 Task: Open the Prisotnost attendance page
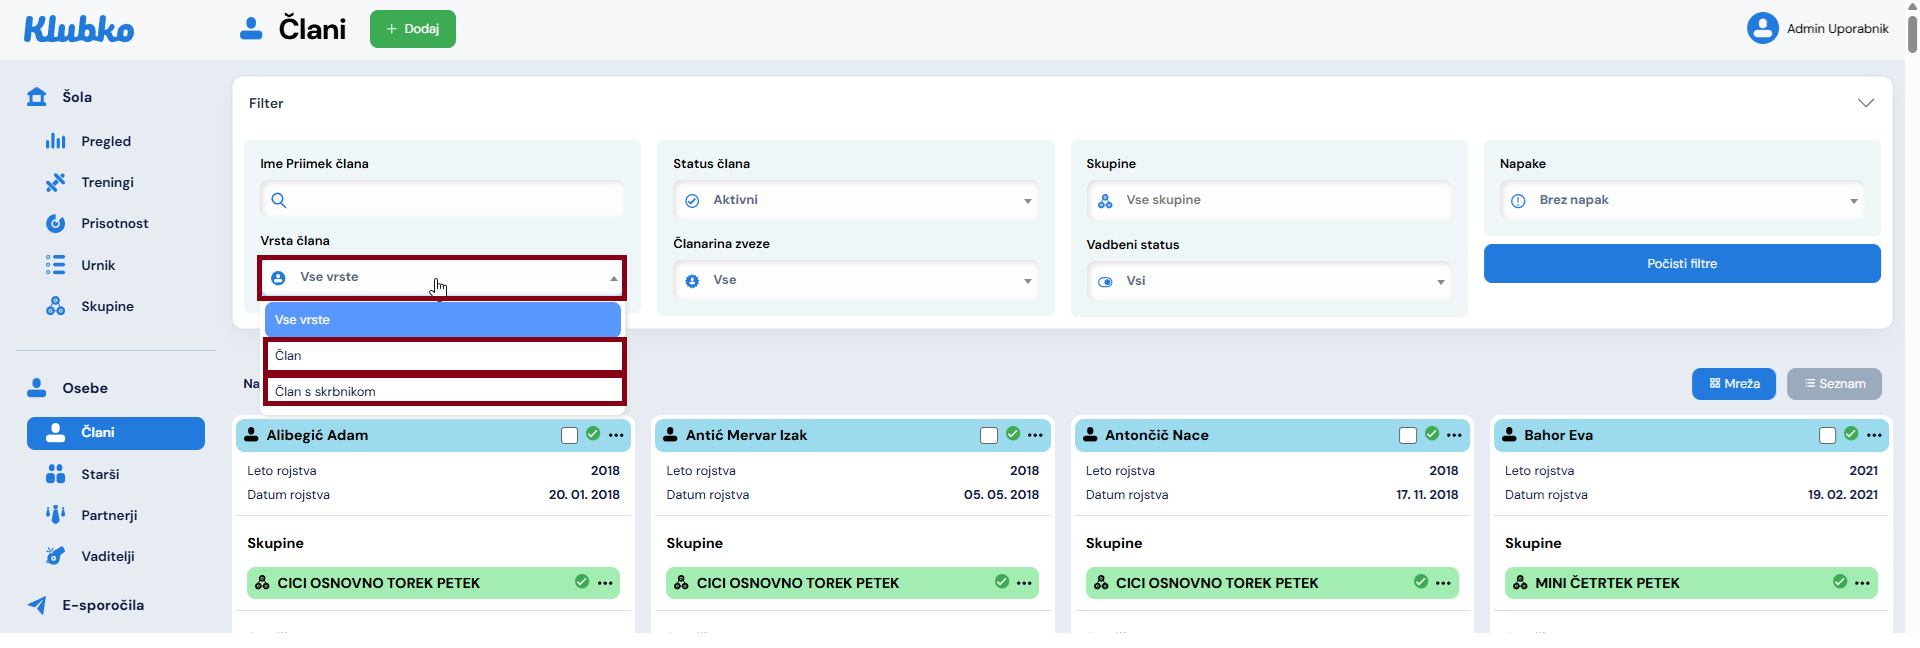[x=114, y=223]
